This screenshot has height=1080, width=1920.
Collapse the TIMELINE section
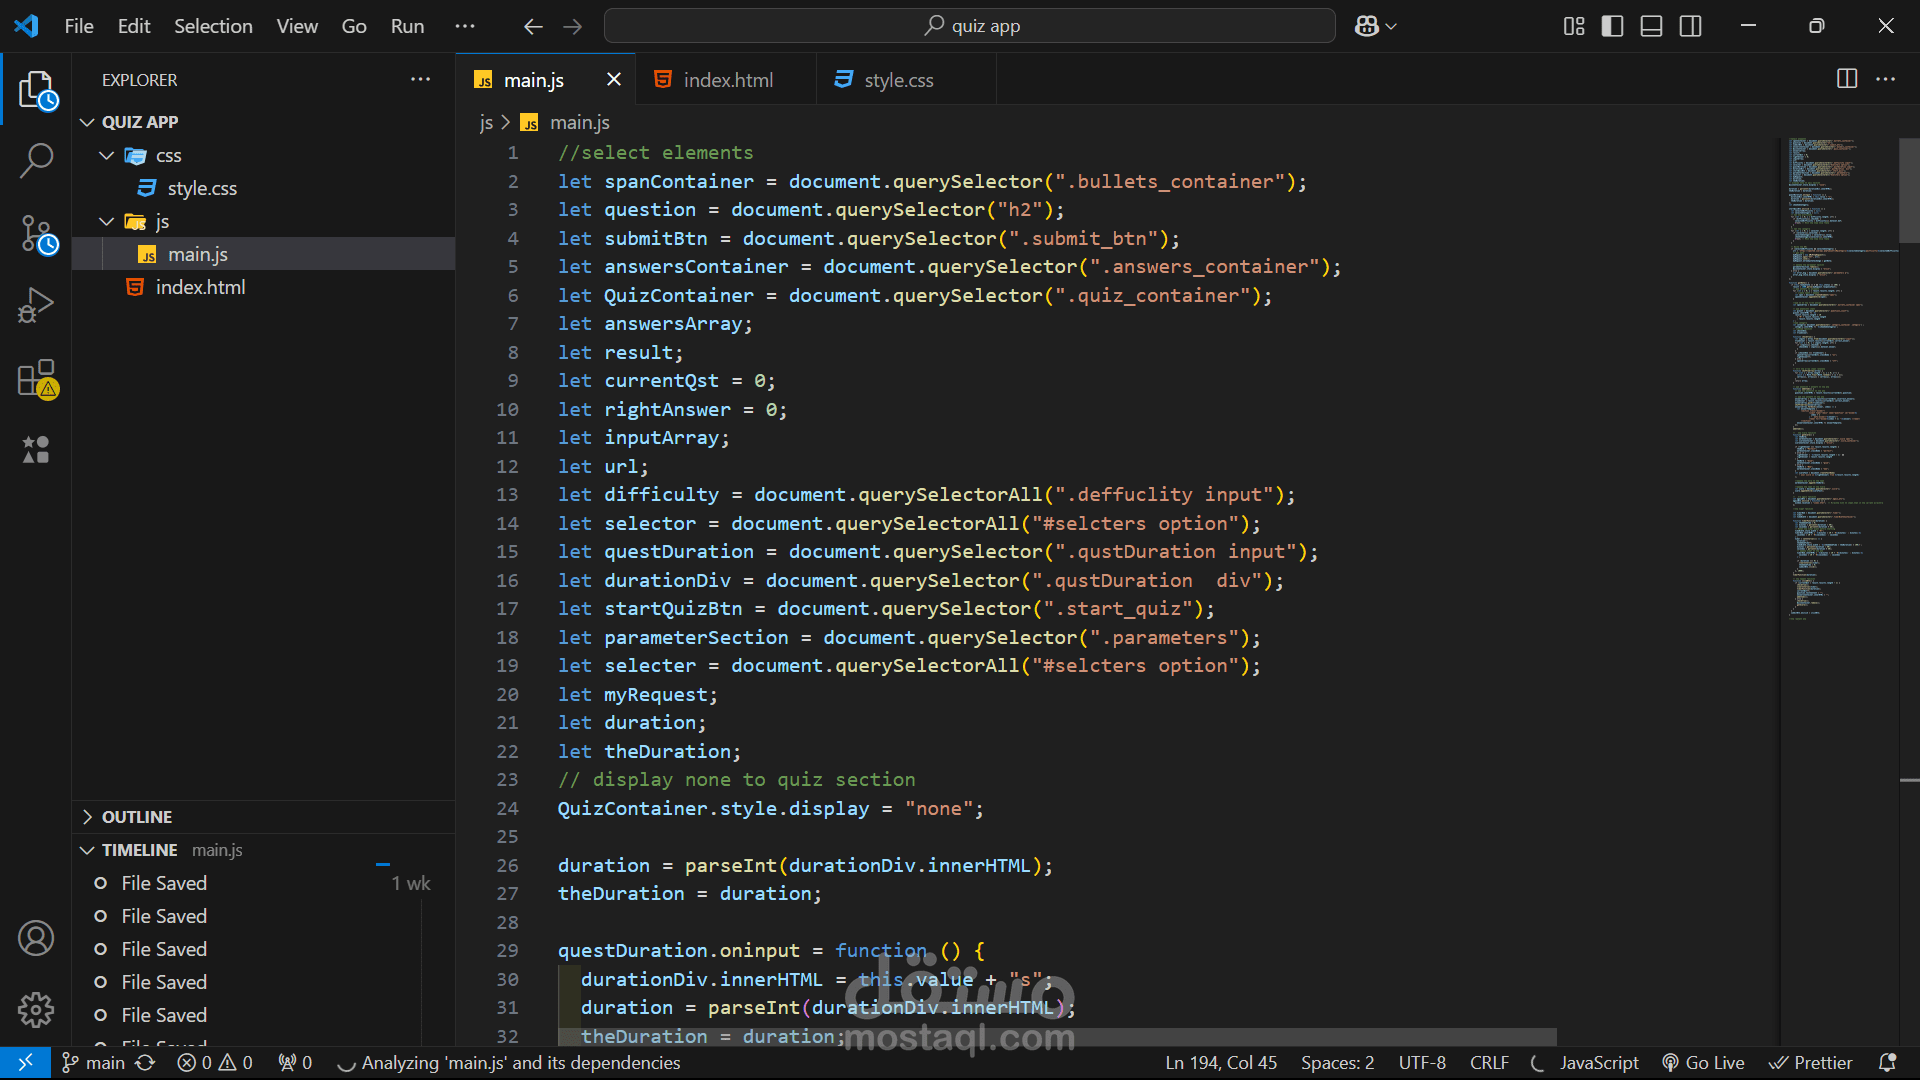[139, 850]
